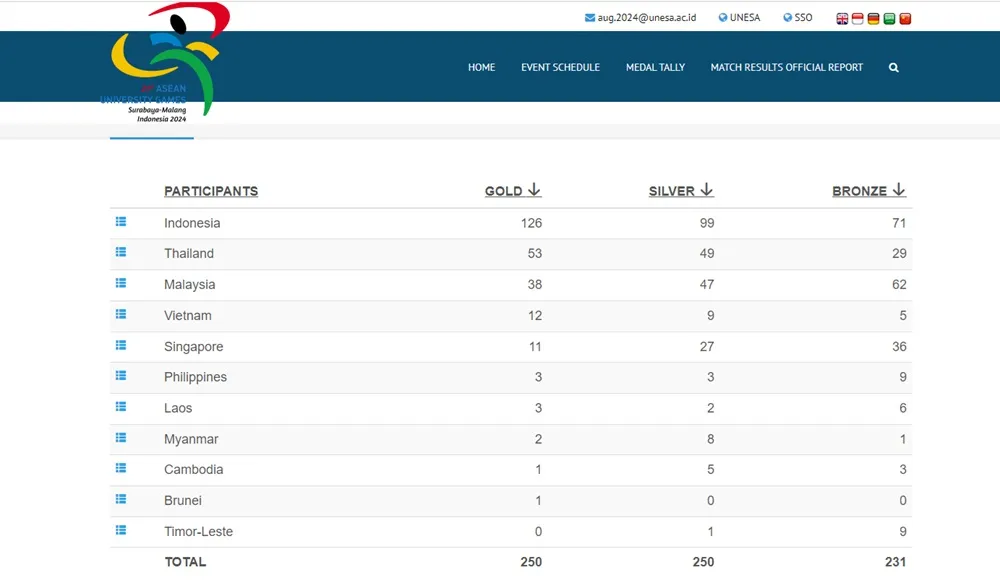The height and width of the screenshot is (583, 1000).
Task: Click the list icon beside Singapore
Action: pyautogui.click(x=121, y=345)
